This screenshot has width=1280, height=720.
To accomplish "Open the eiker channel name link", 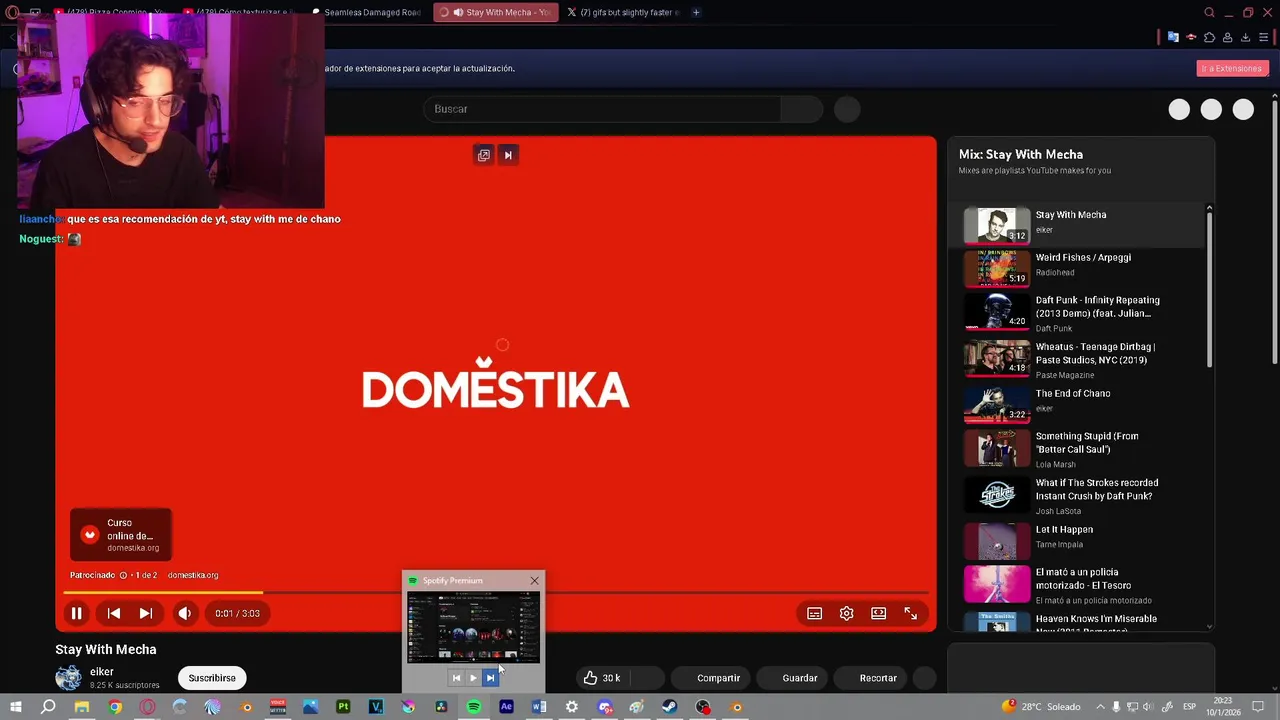I will coord(102,672).
